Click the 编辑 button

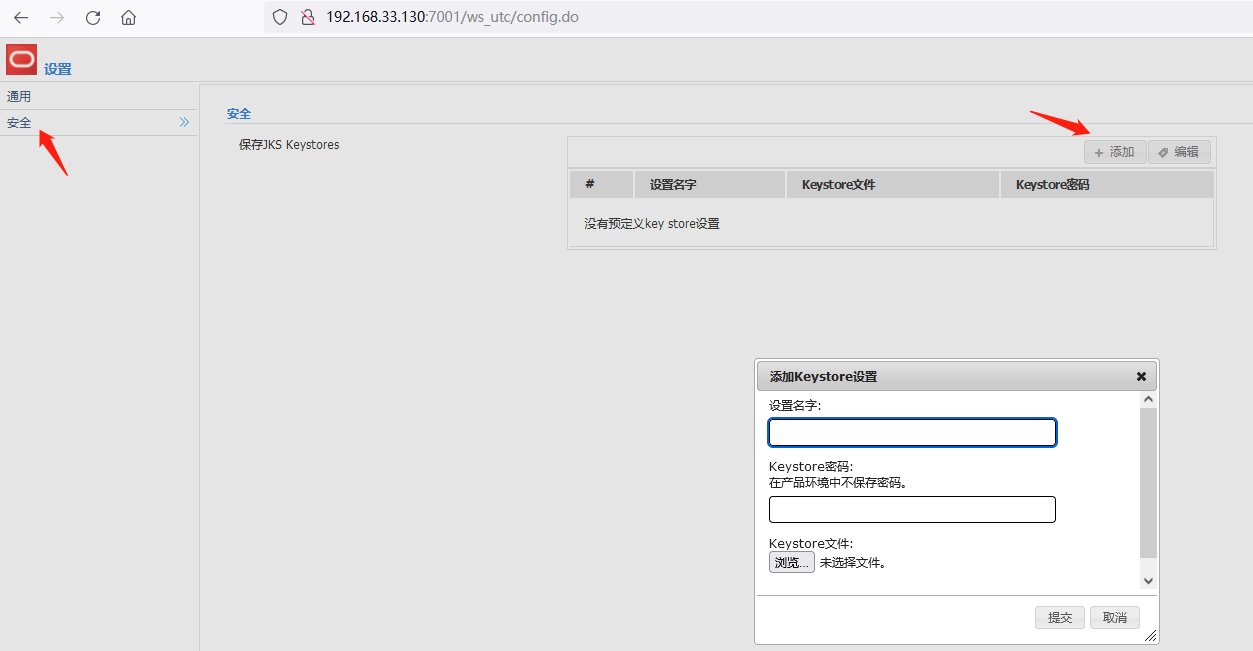pyautogui.click(x=1180, y=152)
